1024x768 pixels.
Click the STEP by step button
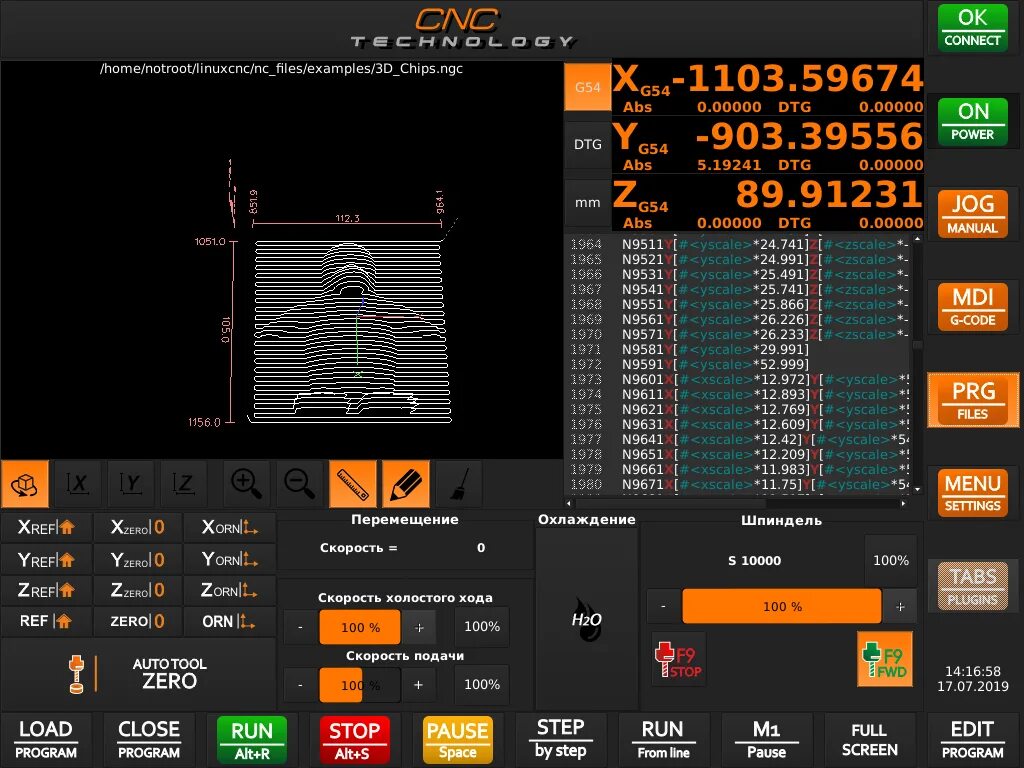point(560,739)
